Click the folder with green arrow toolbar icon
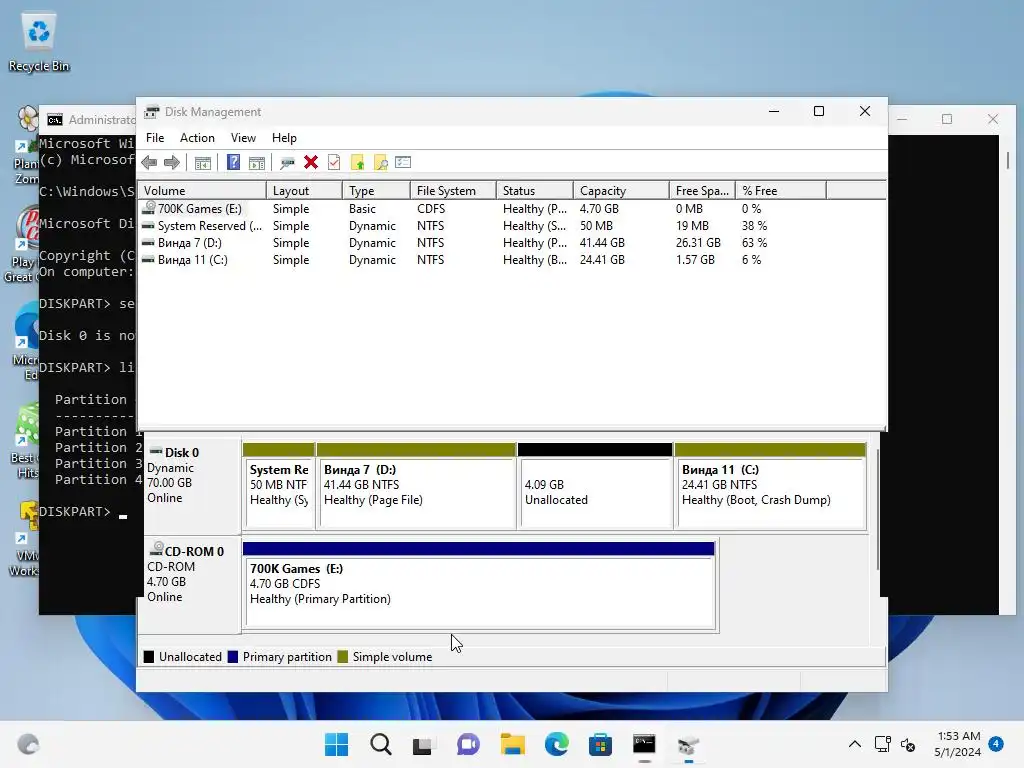Viewport: 1024px width, 768px height. (x=357, y=163)
